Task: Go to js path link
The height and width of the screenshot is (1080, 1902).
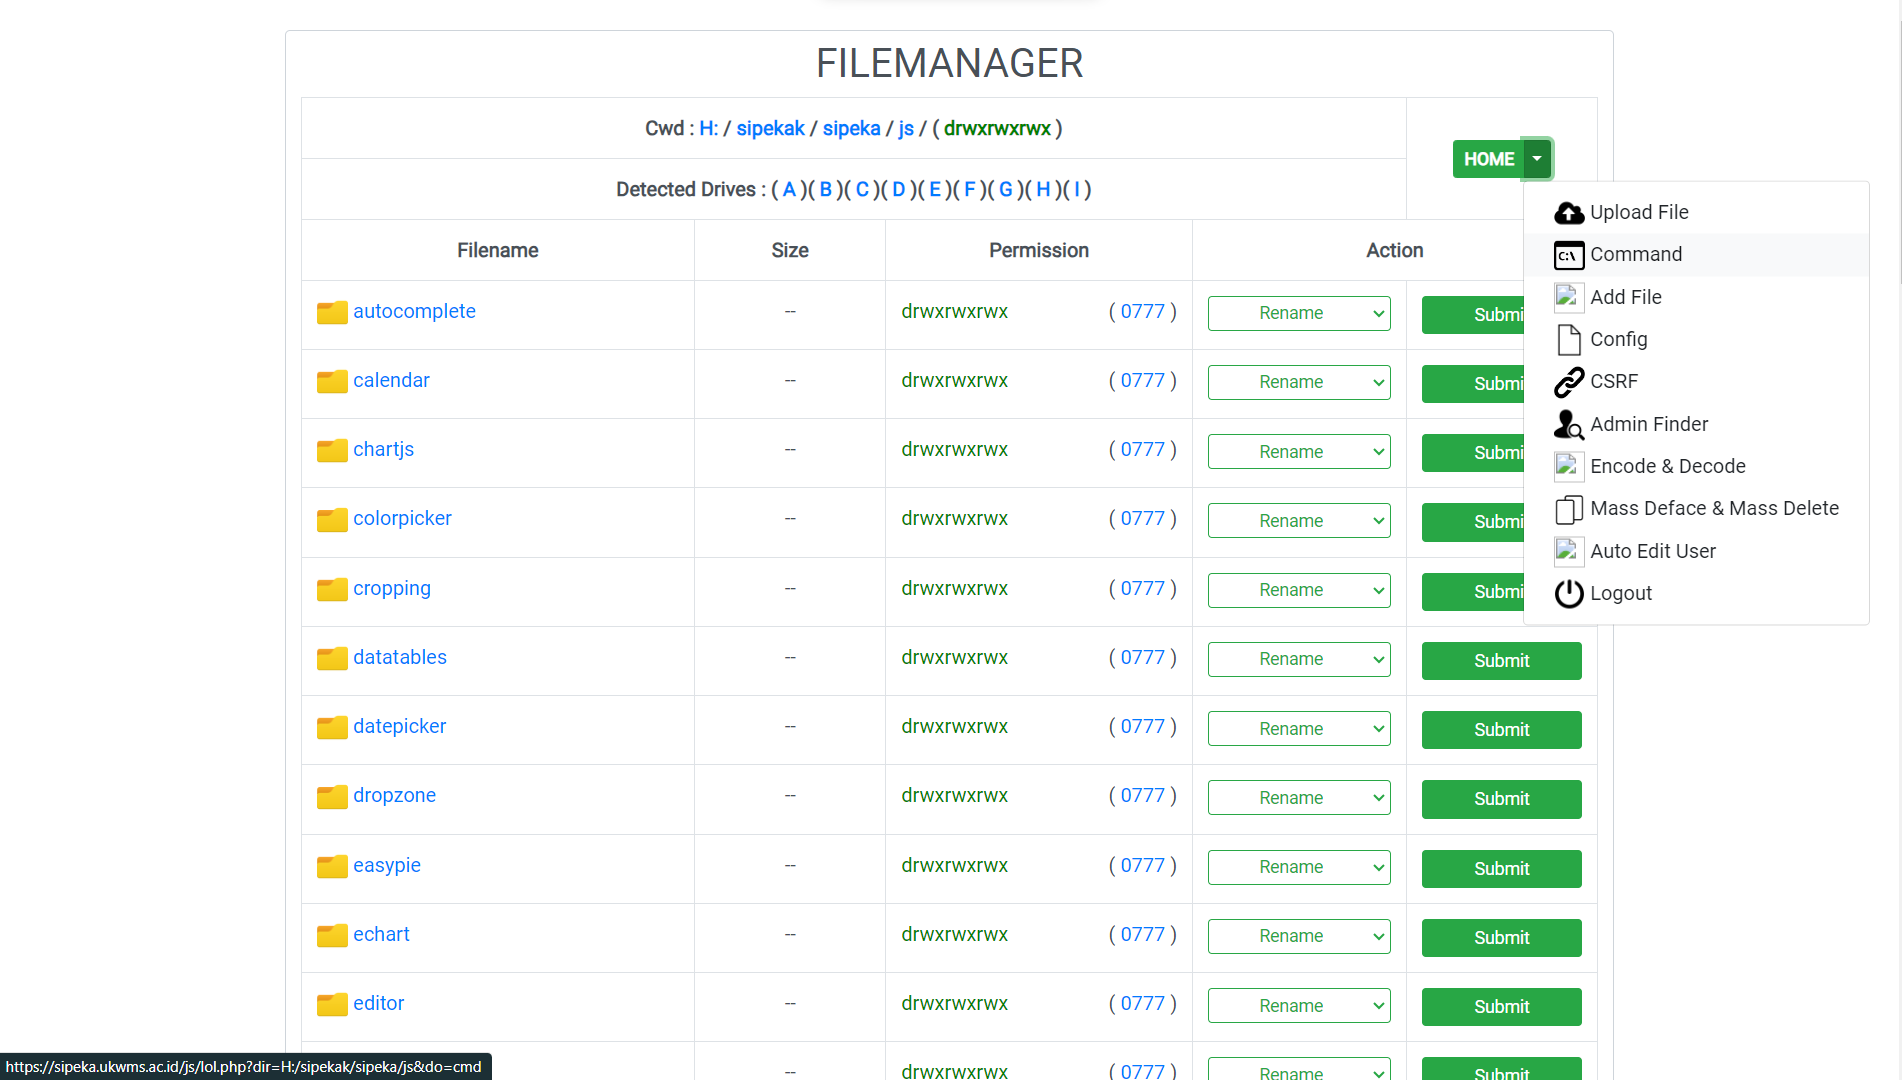Action: (906, 128)
